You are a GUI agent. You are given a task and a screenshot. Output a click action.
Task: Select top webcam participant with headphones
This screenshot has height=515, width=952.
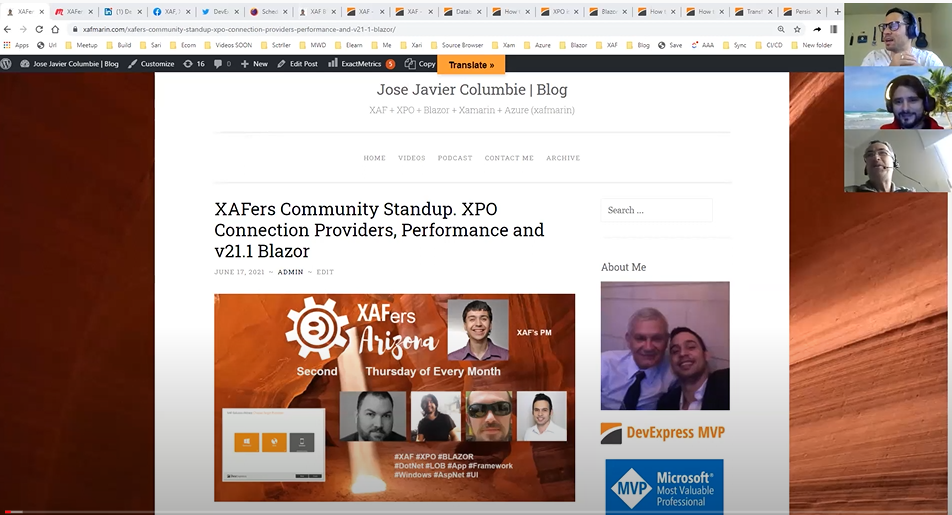point(897,34)
